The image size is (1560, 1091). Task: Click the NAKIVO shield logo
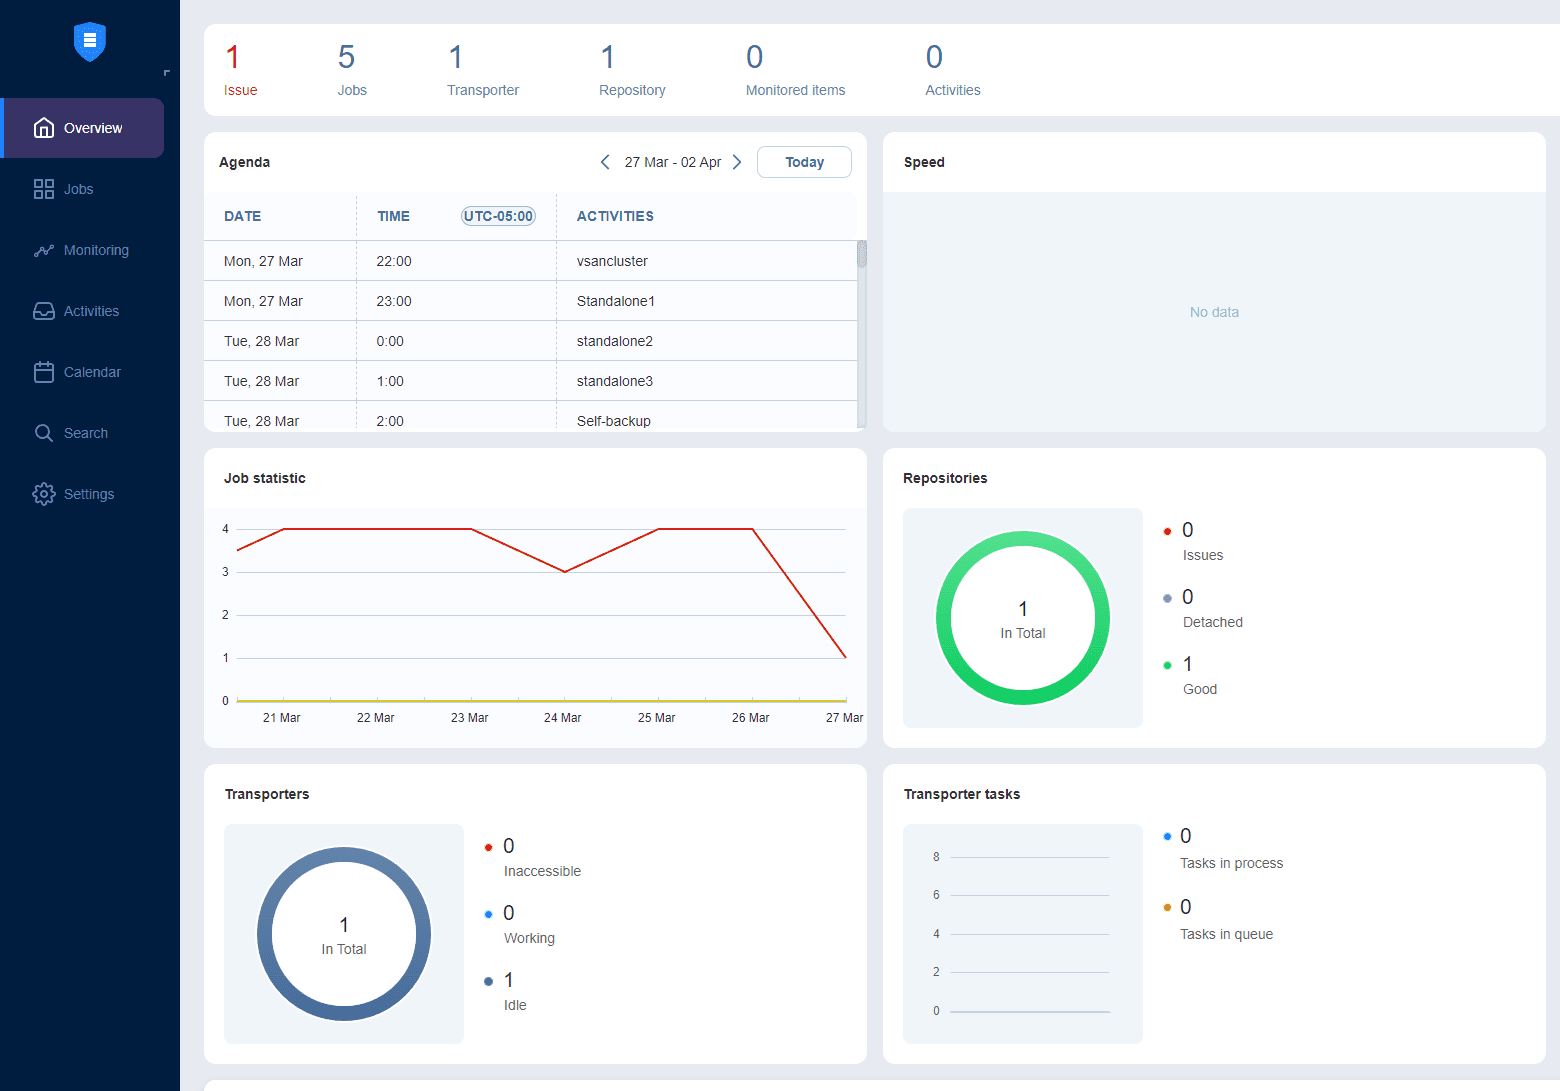coord(89,41)
